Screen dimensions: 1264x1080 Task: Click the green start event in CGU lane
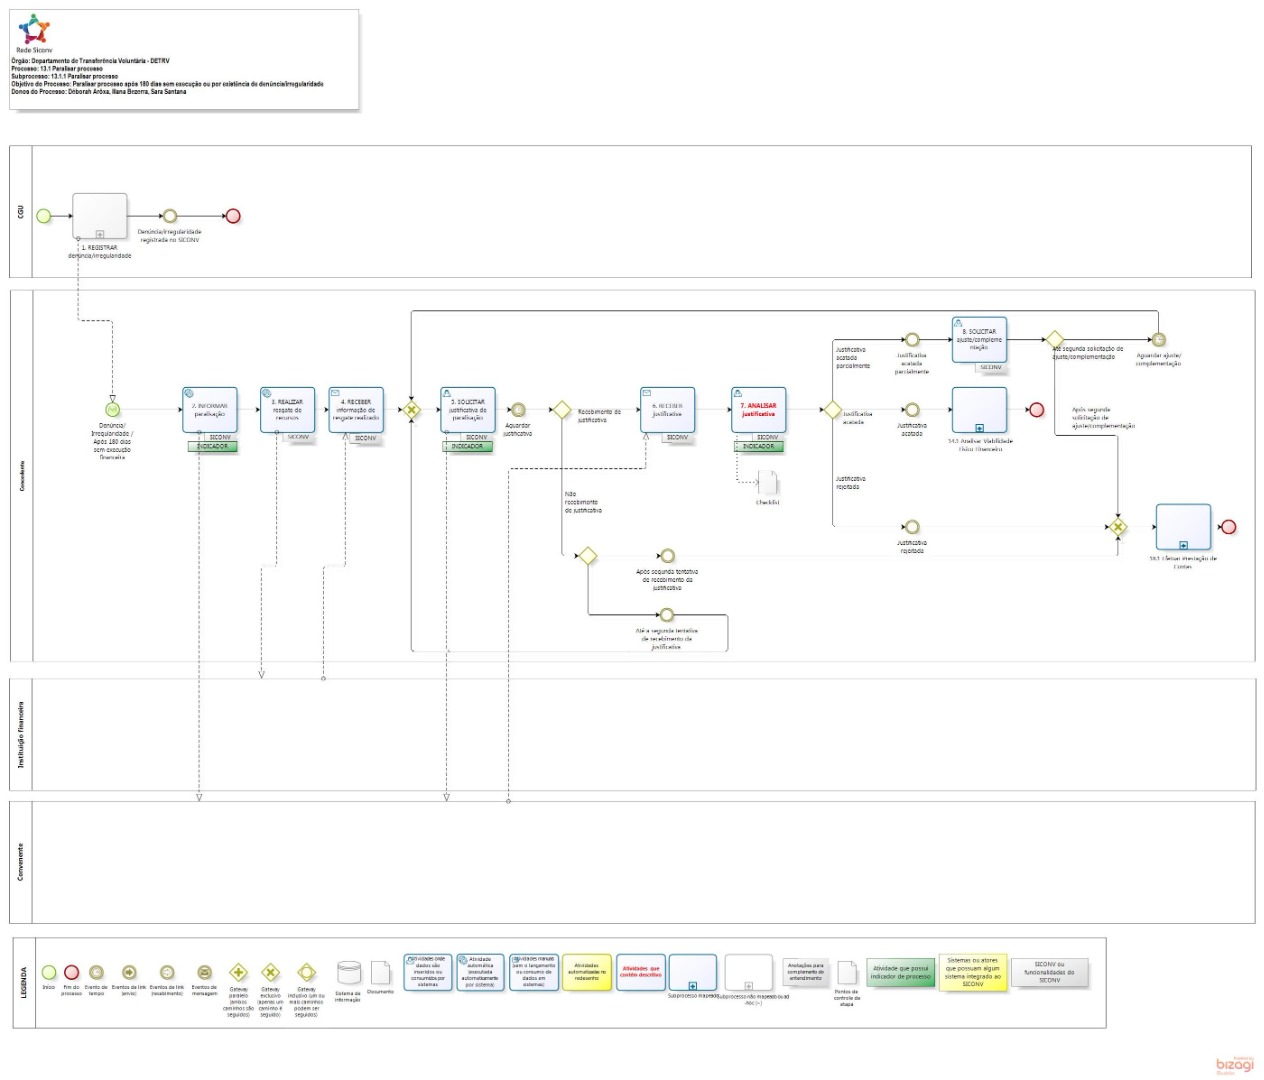44,215
